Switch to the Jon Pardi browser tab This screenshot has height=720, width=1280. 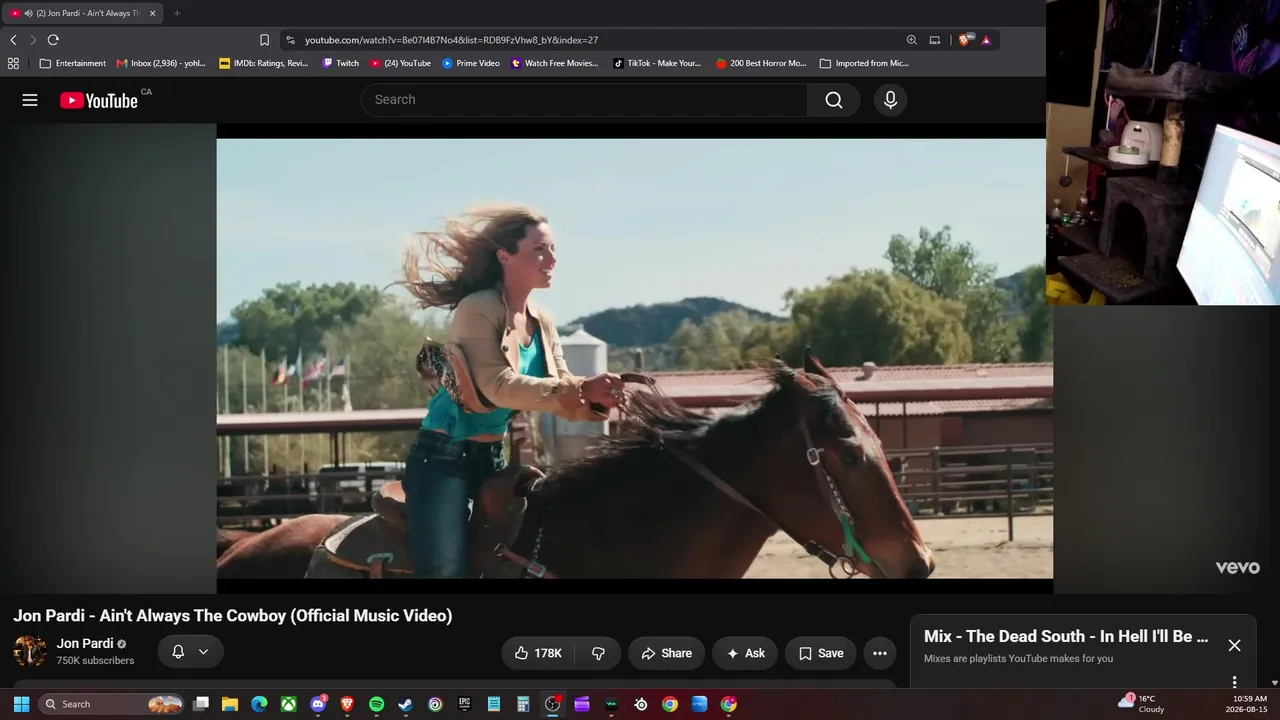click(x=82, y=13)
